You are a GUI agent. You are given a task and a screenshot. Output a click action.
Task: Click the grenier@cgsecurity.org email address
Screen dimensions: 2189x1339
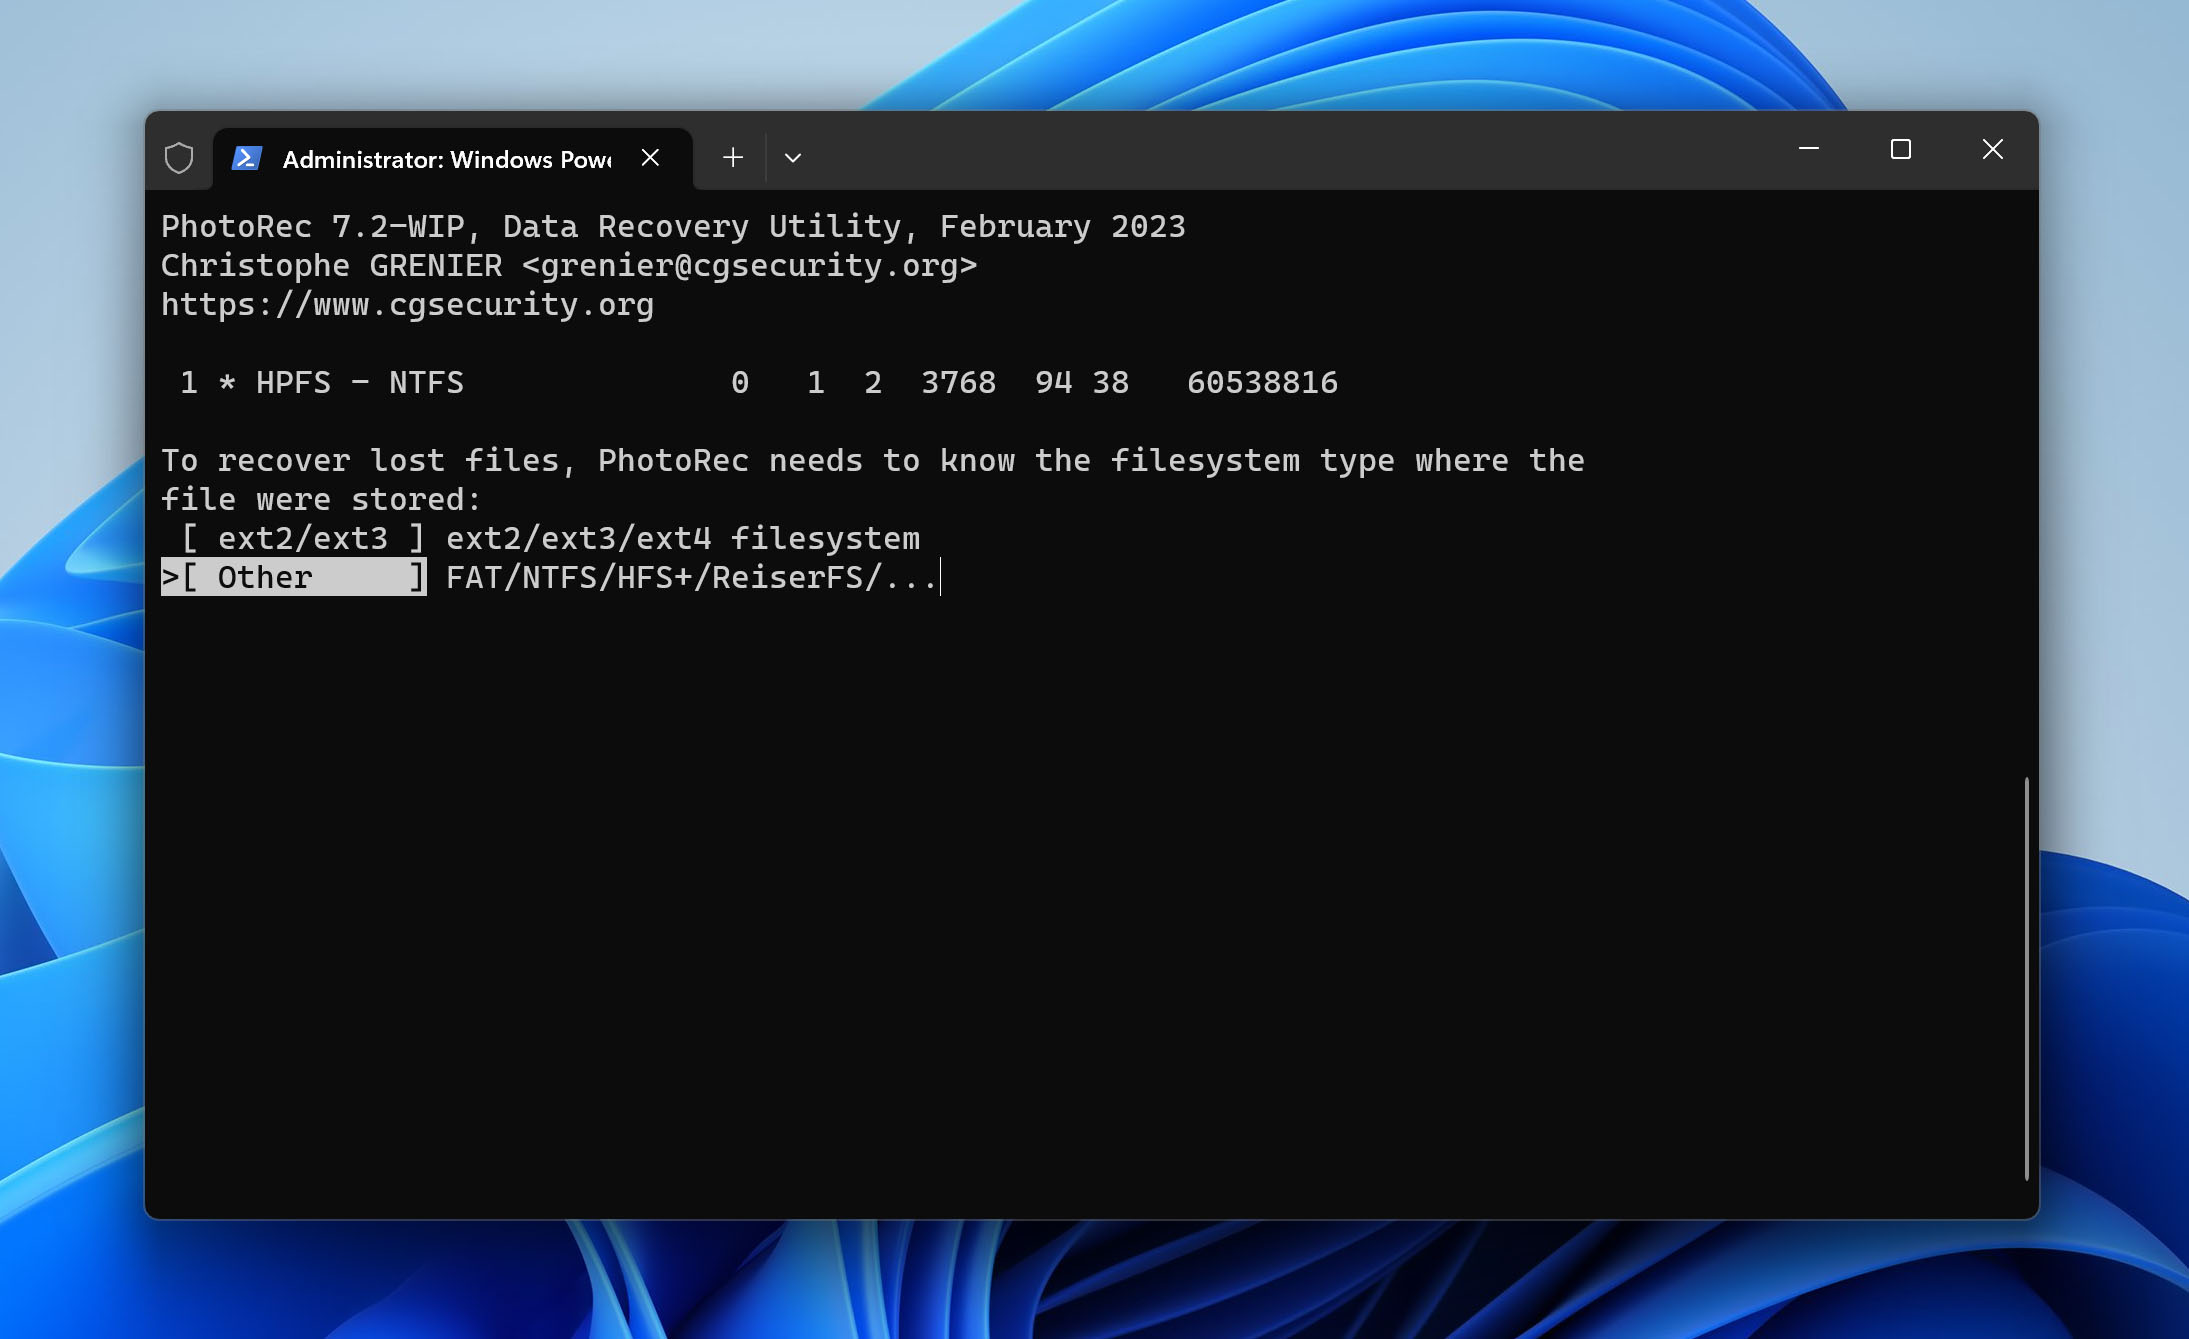[x=749, y=265]
